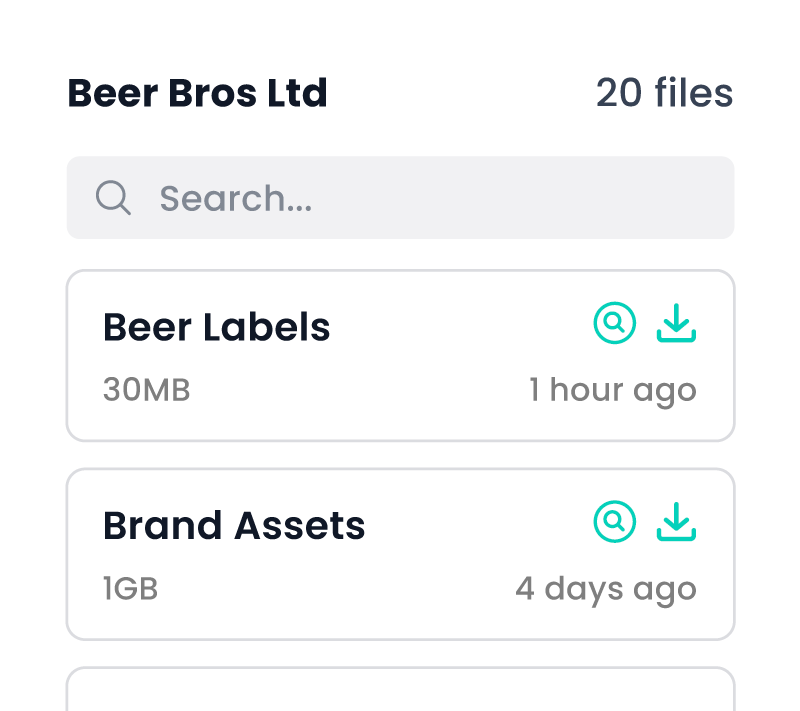Open the Brand Assets file card

(400, 554)
